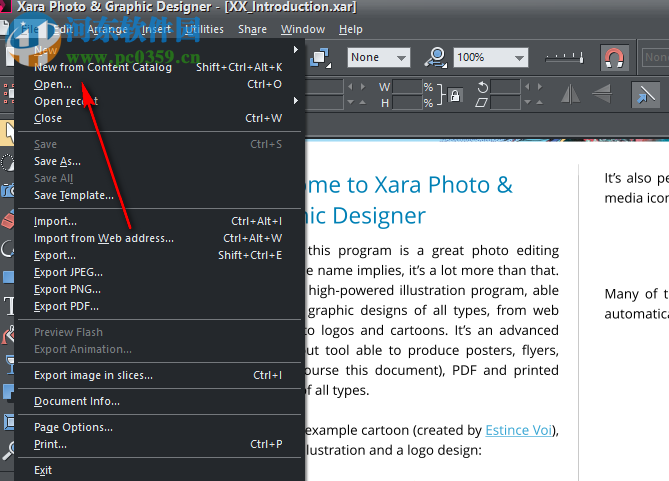The height and width of the screenshot is (481, 669).
Task: Choose Open... from the File menu
Action: (158, 84)
